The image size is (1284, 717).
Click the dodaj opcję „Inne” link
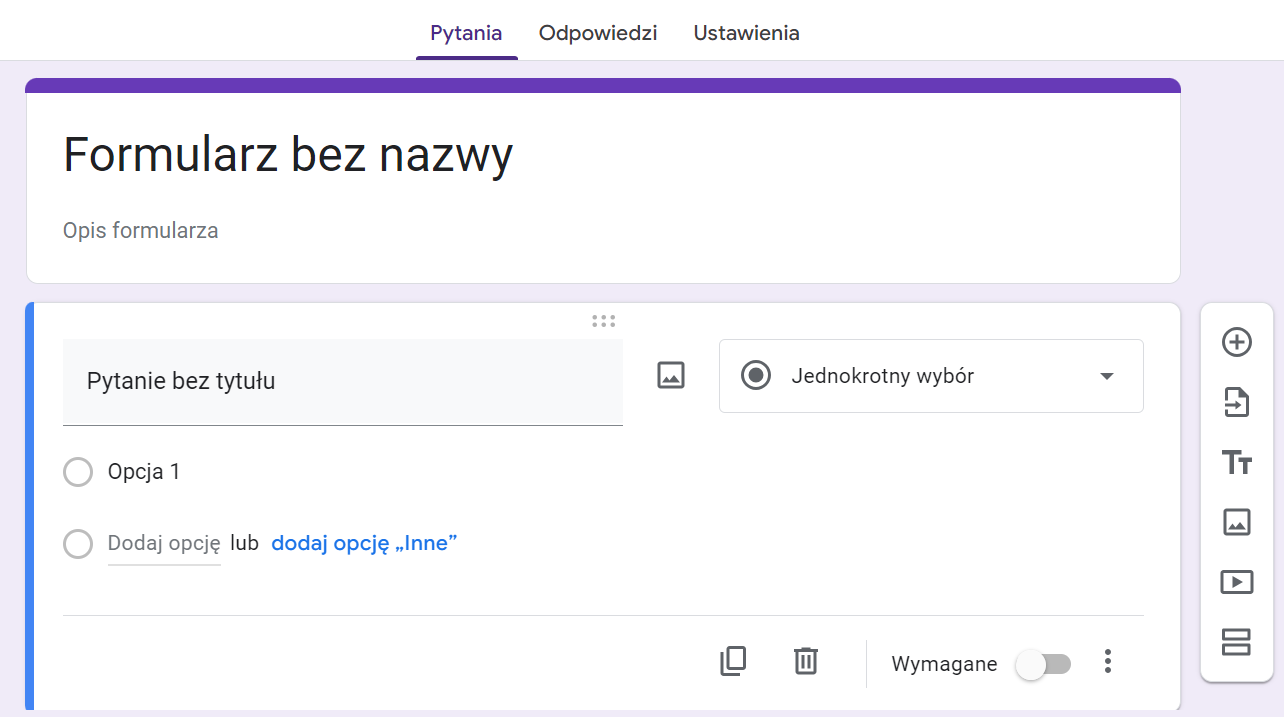pos(364,543)
